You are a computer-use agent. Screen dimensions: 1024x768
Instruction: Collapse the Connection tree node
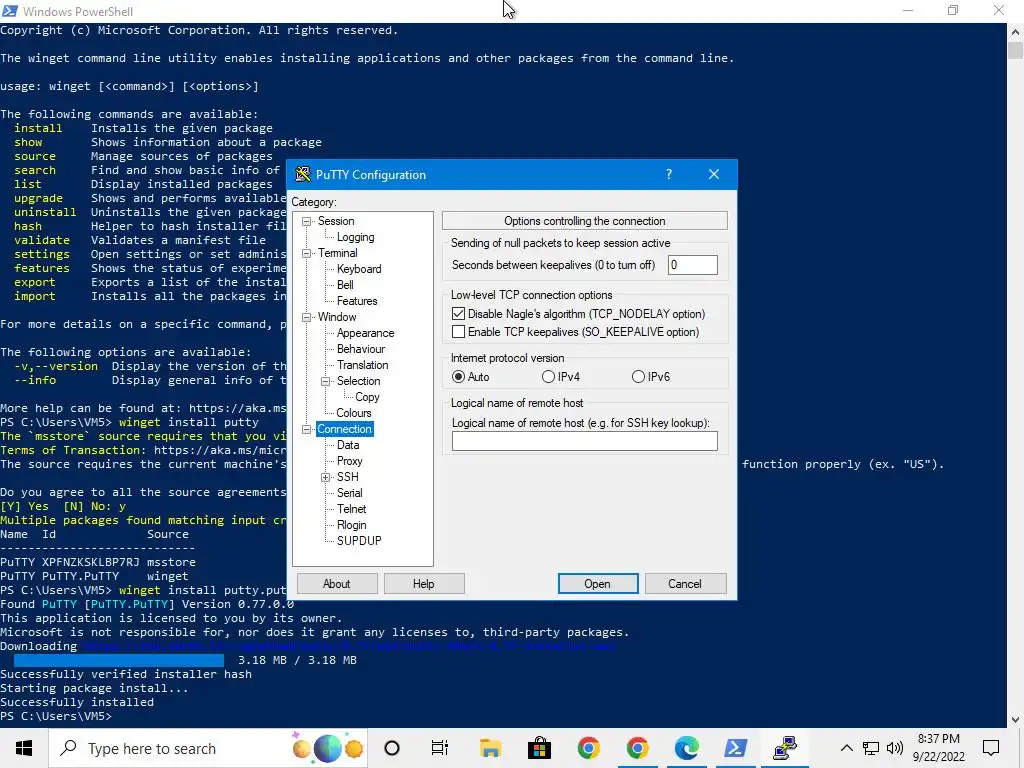tap(306, 430)
